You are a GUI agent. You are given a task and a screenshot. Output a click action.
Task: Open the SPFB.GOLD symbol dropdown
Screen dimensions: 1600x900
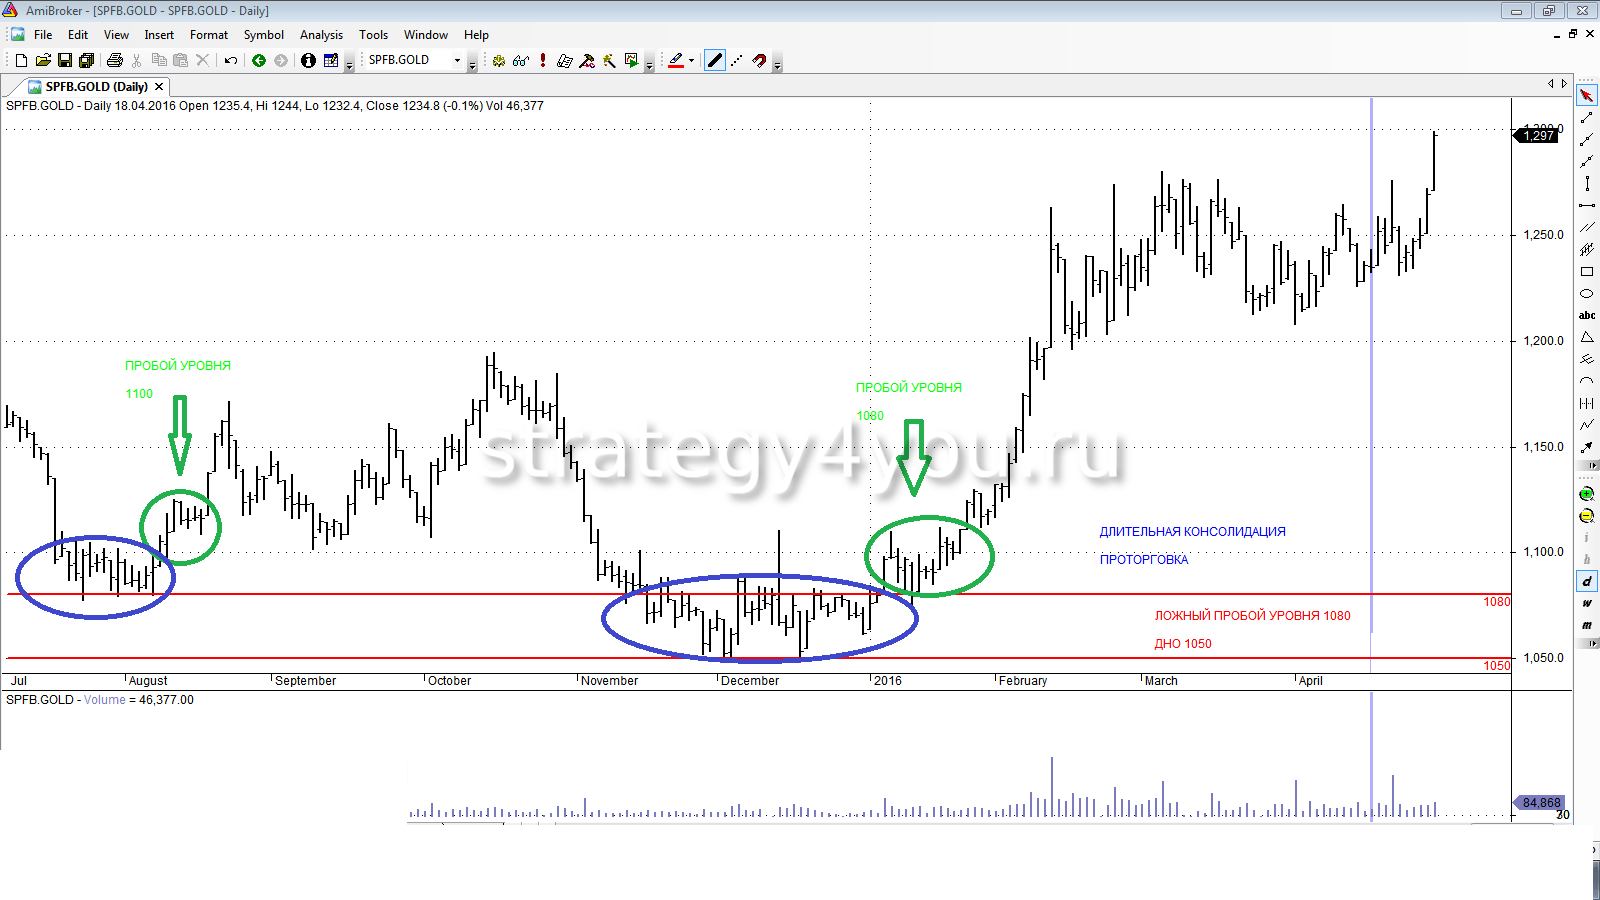[x=458, y=61]
